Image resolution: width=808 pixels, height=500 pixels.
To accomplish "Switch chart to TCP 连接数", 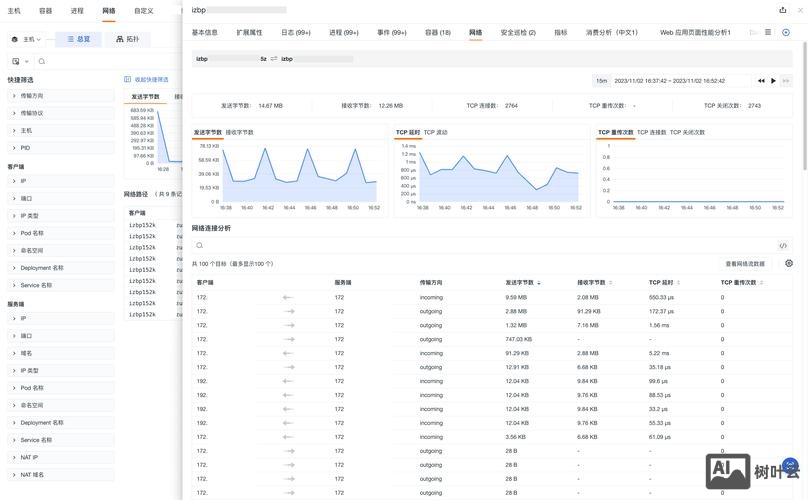I will tap(651, 132).
